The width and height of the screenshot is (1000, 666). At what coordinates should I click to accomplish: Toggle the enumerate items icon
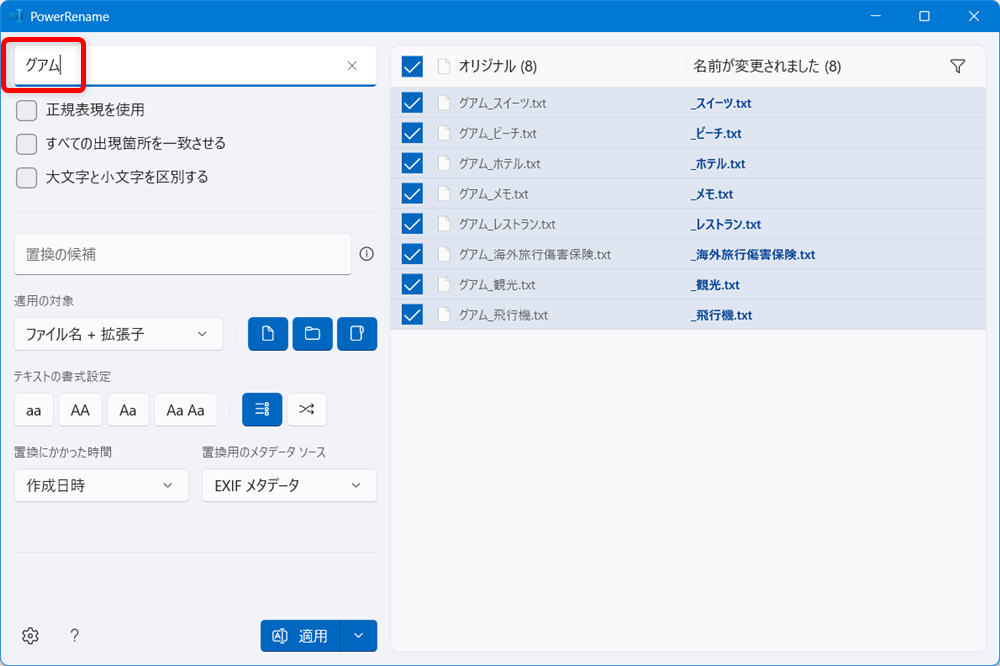pos(261,409)
